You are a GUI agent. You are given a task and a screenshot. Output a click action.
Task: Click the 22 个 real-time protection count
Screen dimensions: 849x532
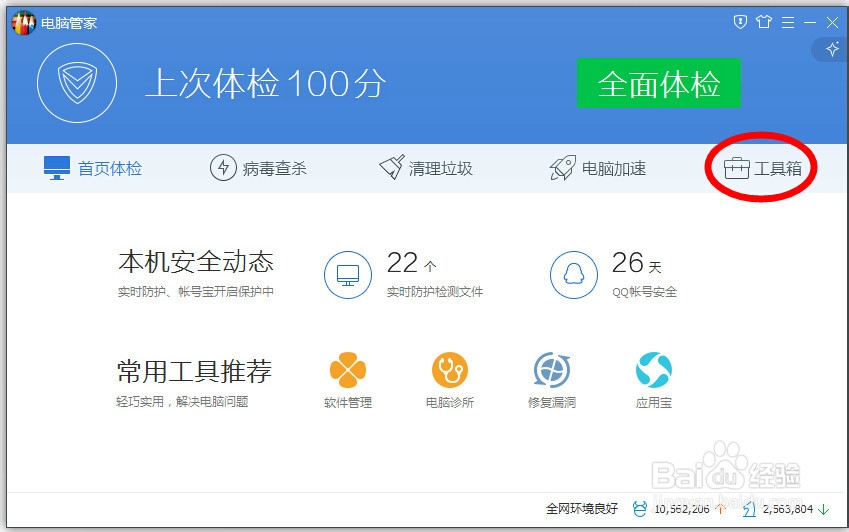point(412,263)
